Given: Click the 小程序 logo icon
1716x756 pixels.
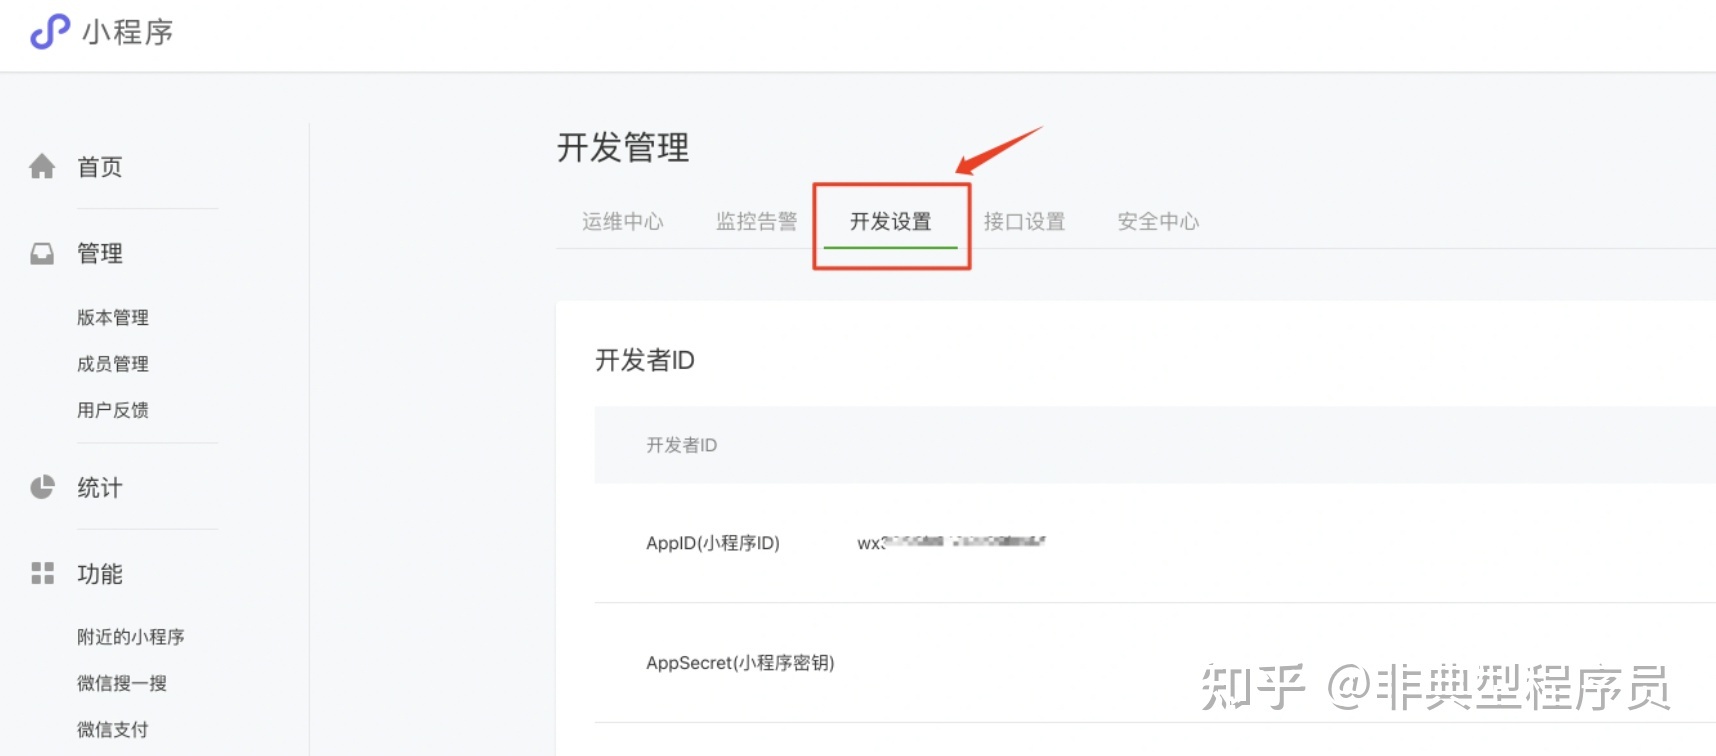Looking at the screenshot, I should [x=50, y=32].
